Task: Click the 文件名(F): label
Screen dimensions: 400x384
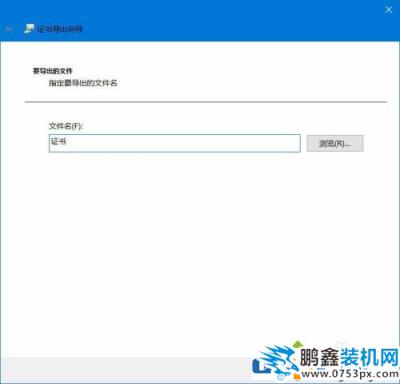Action: pos(66,126)
